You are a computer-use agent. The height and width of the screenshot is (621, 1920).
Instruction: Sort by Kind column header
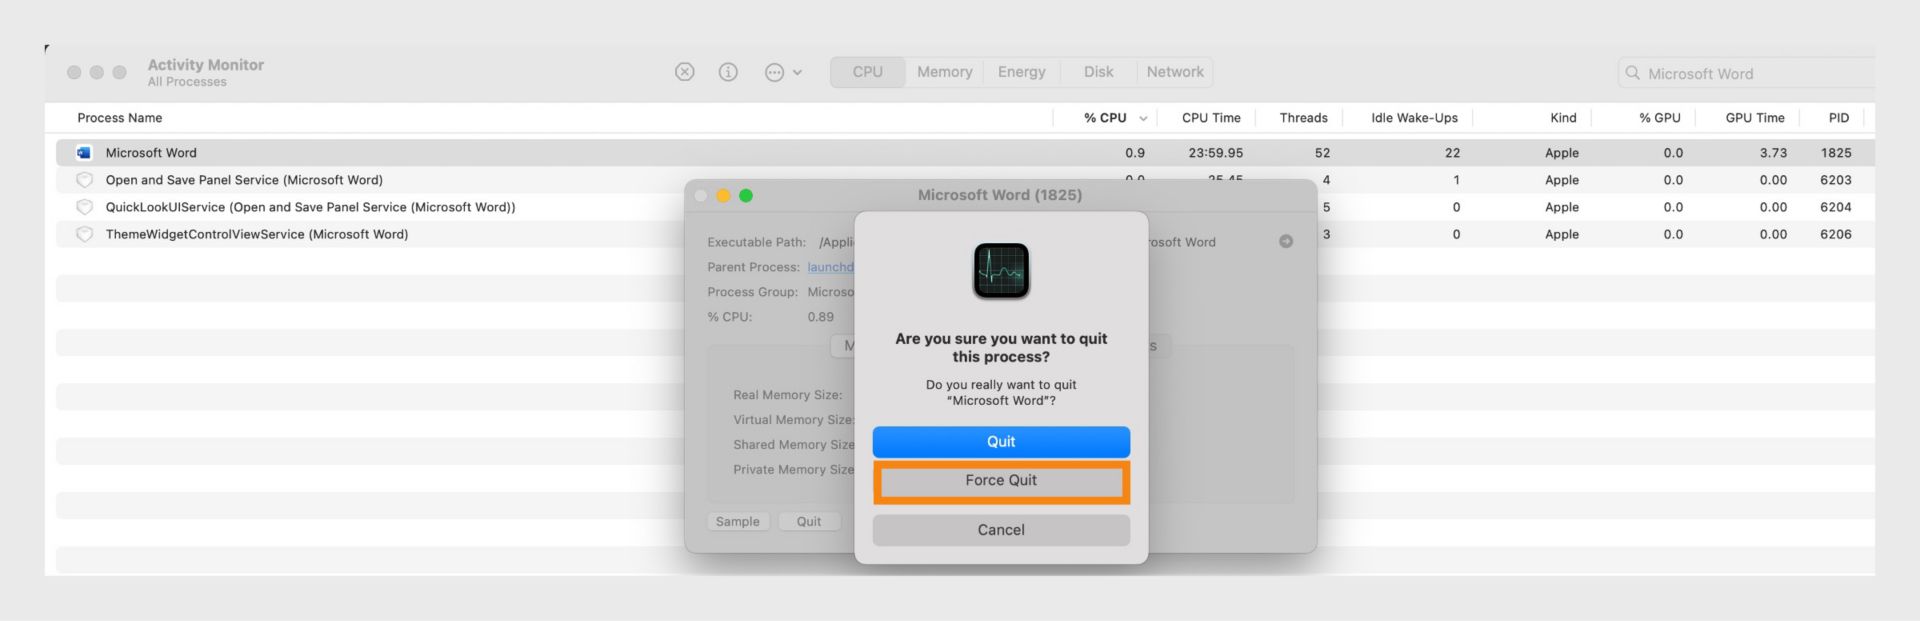tap(1563, 118)
